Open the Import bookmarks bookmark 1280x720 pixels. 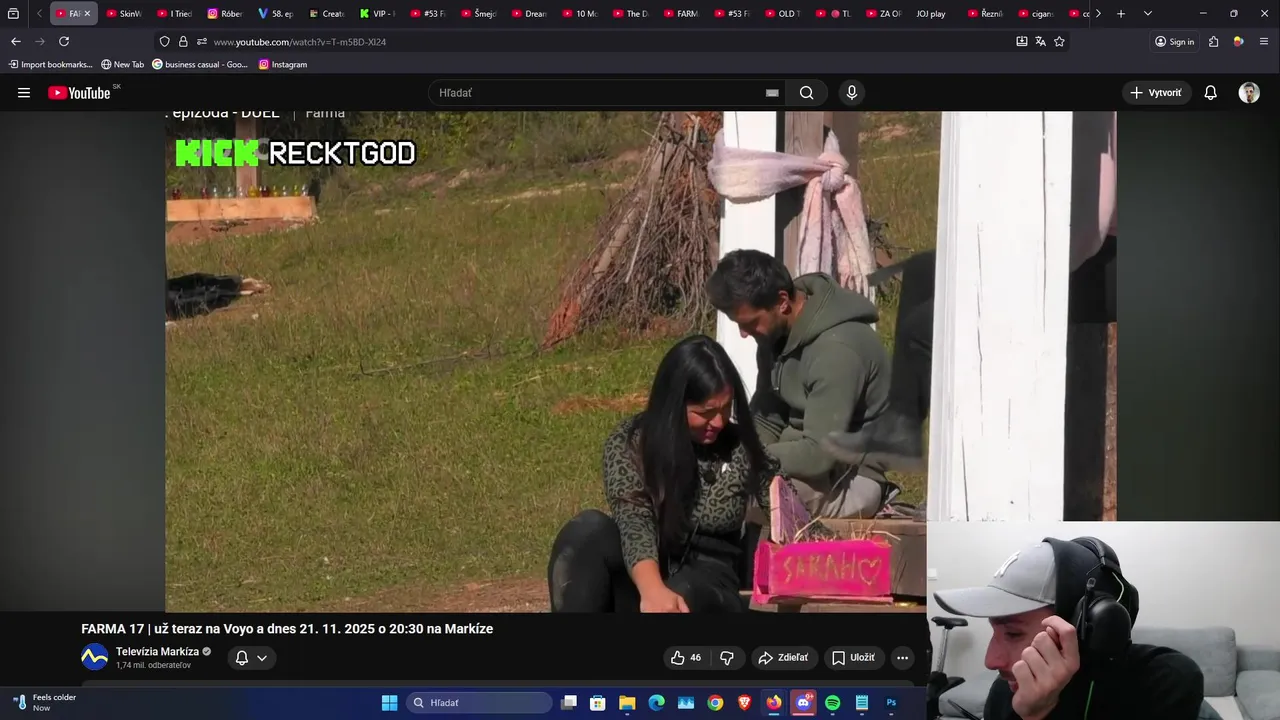[50, 64]
